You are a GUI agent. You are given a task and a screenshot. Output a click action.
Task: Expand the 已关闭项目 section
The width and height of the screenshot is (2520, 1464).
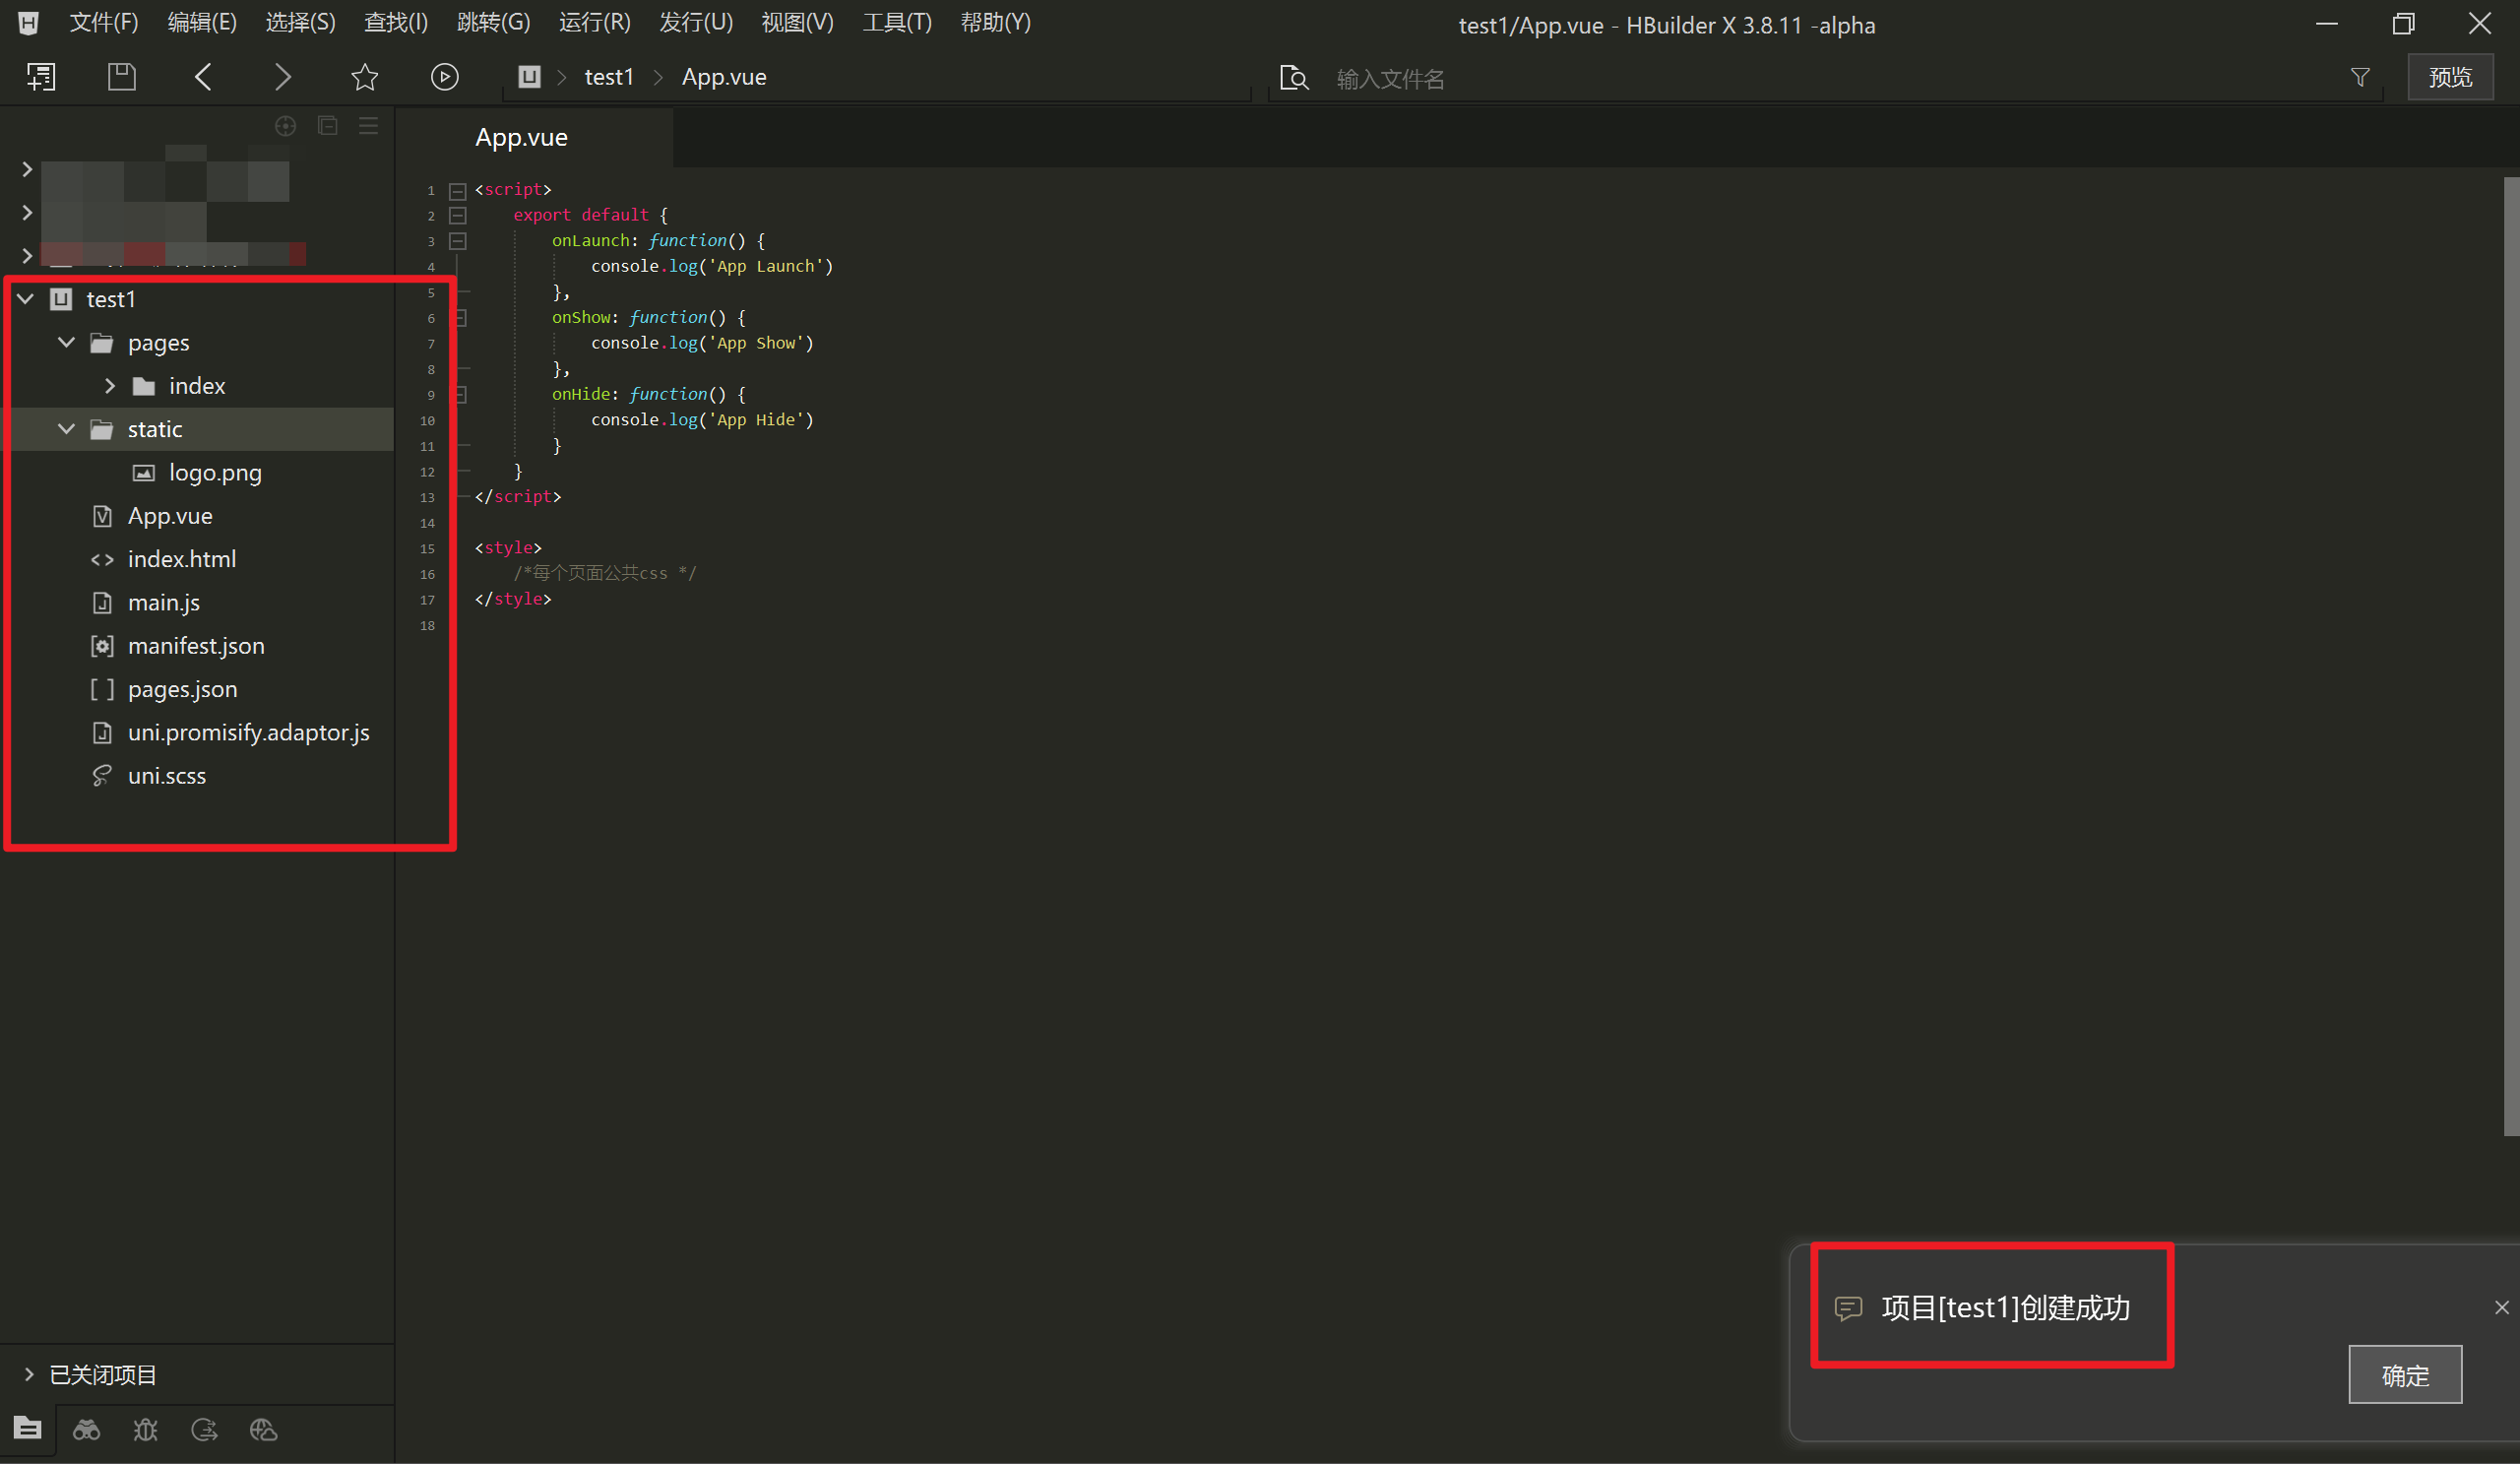tap(29, 1375)
